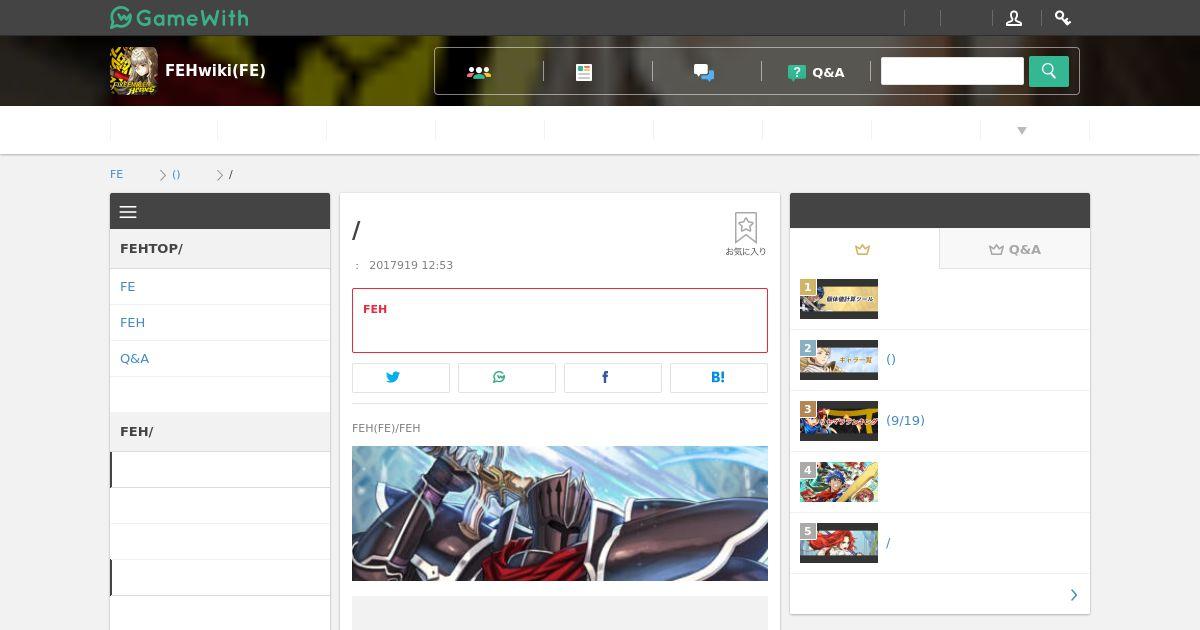Focus the header search field

pyautogui.click(x=952, y=71)
